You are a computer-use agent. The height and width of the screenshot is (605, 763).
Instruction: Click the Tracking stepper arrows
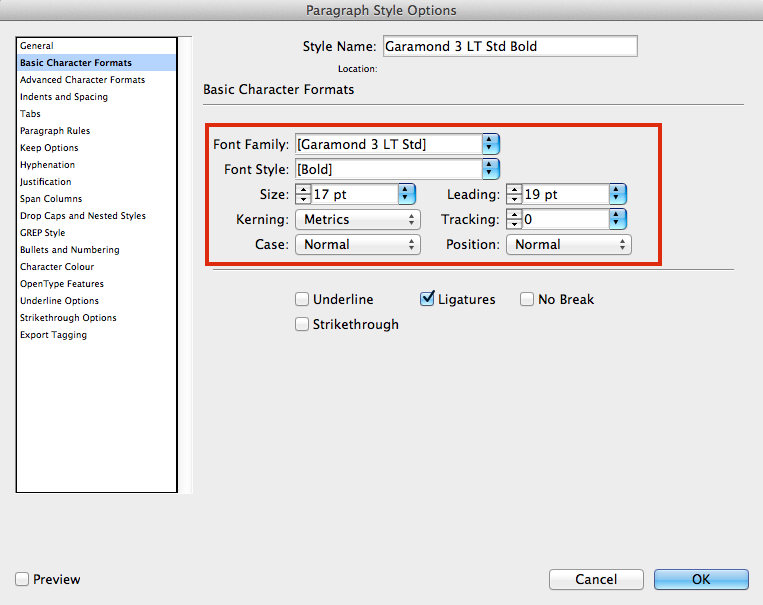[514, 220]
